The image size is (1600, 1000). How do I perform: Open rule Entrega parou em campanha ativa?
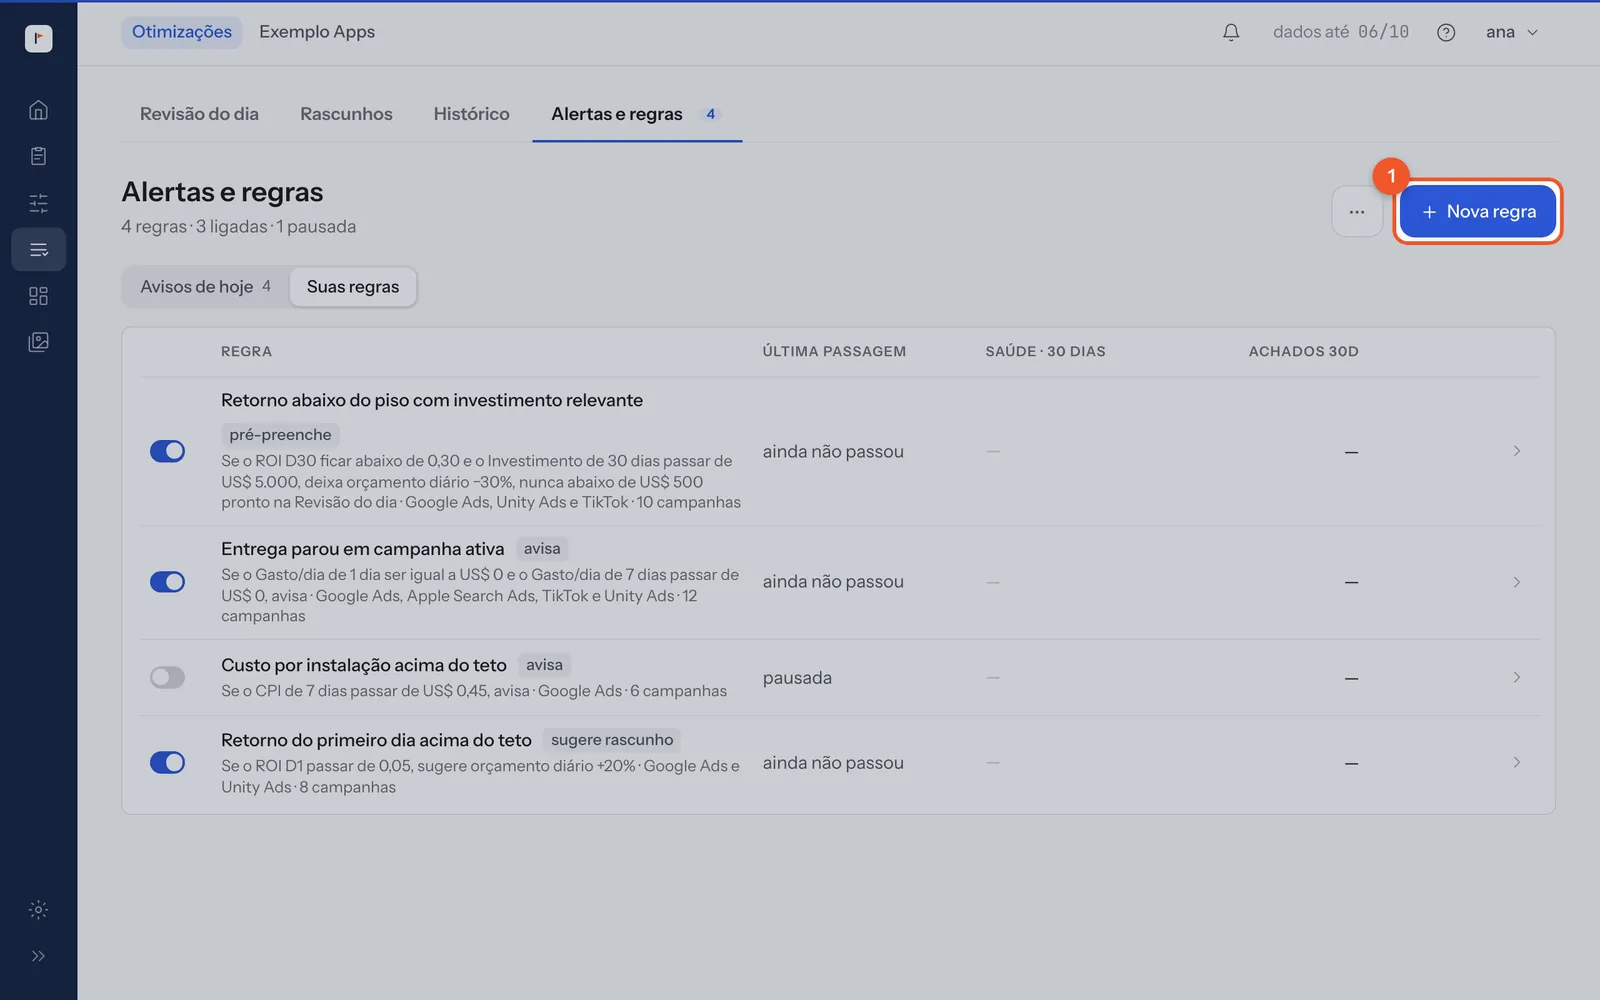click(x=362, y=549)
